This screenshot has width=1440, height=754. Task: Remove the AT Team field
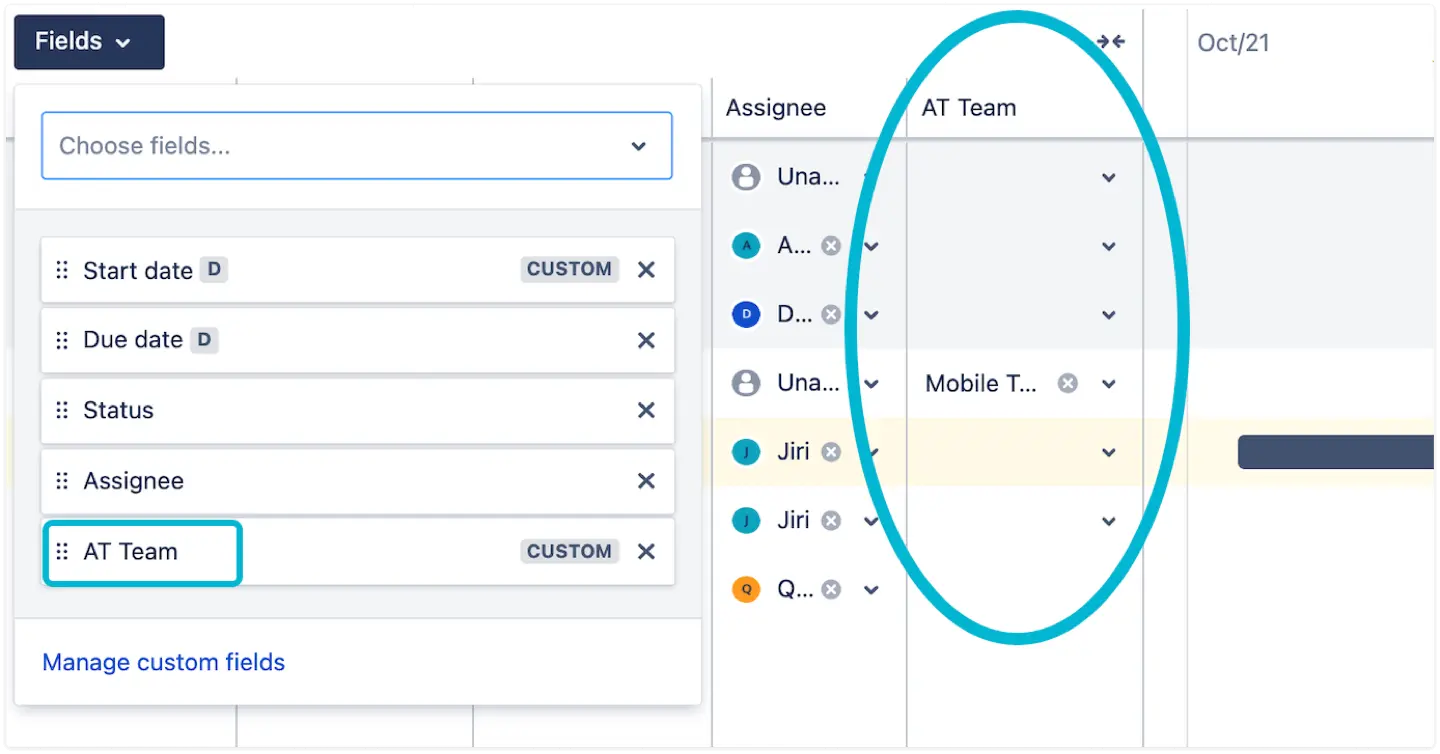[x=647, y=552]
